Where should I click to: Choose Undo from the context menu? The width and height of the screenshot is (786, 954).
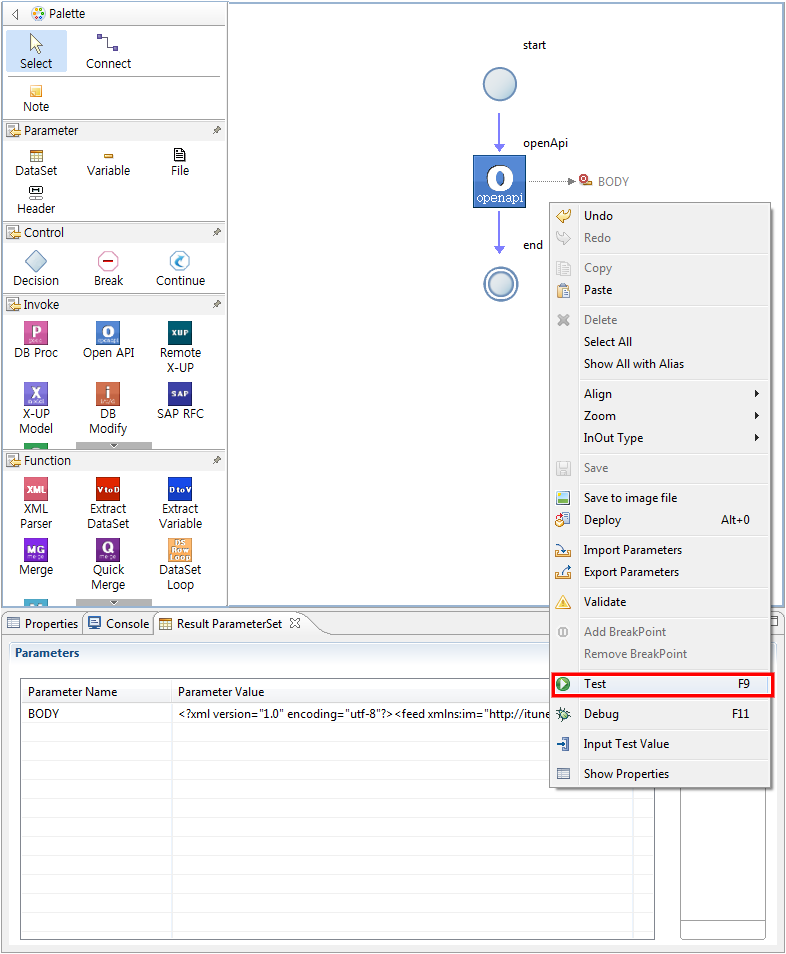tap(660, 215)
